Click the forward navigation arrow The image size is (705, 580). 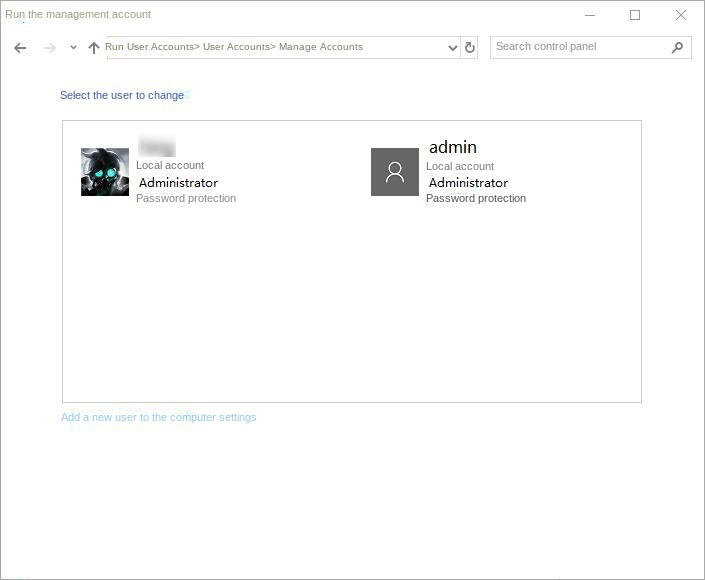tap(49, 48)
